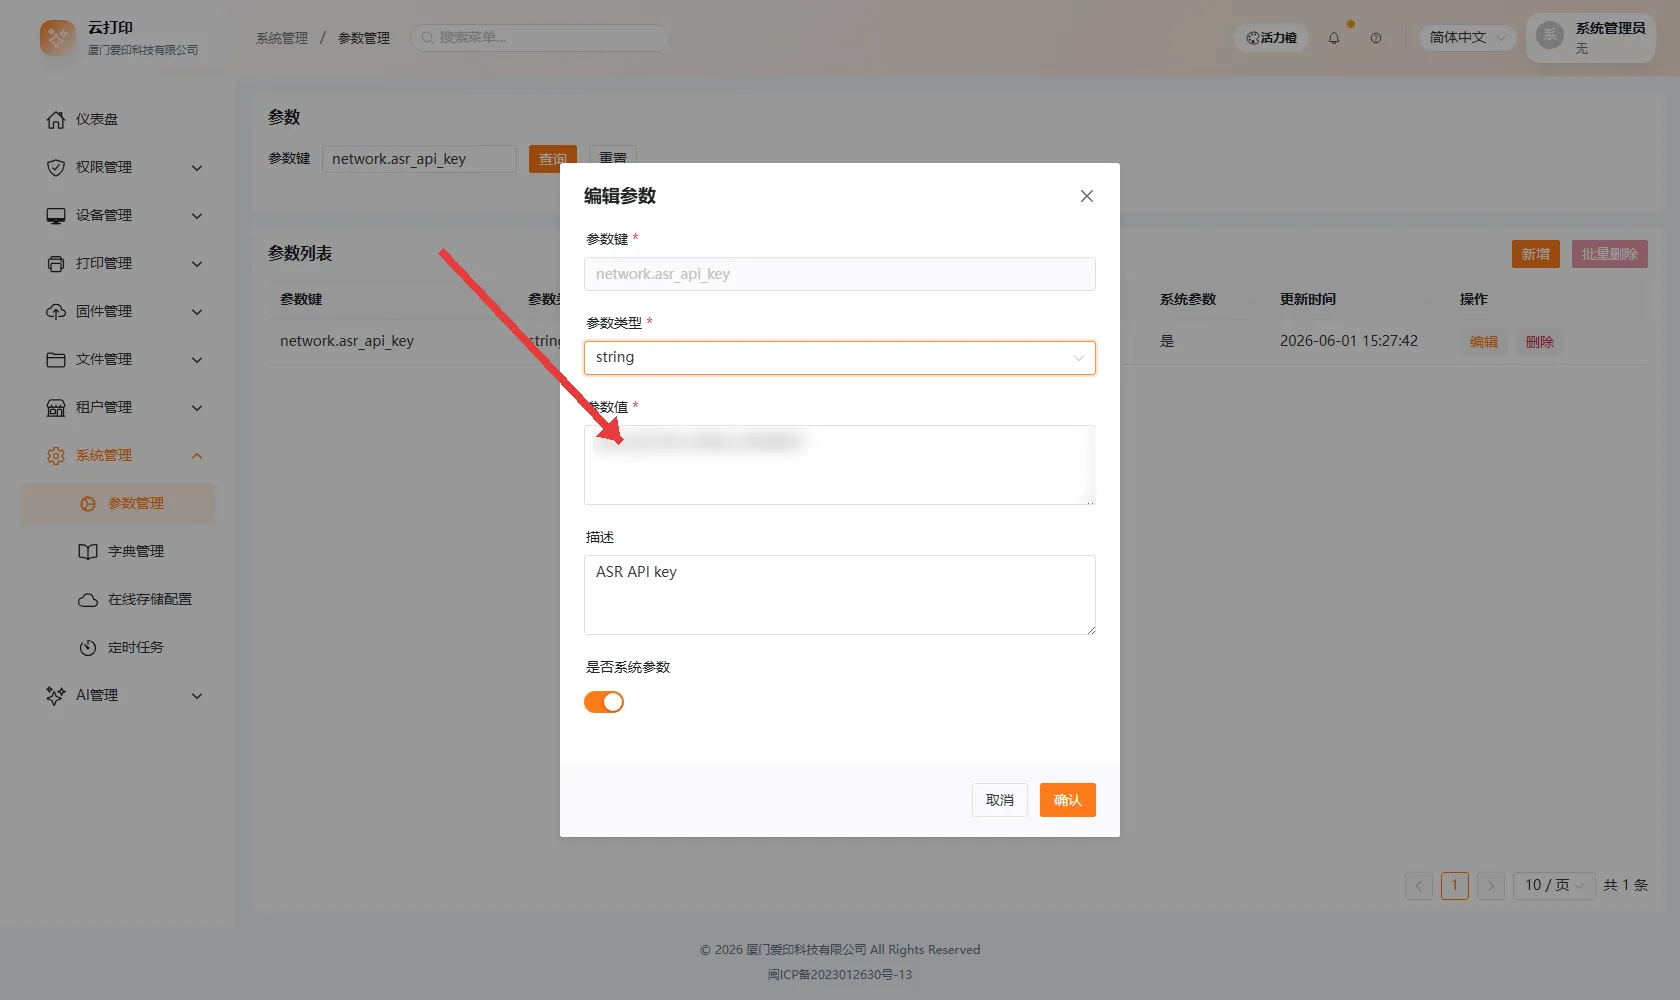
Task: Click the 系统管理 gear icon
Action: click(x=56, y=456)
